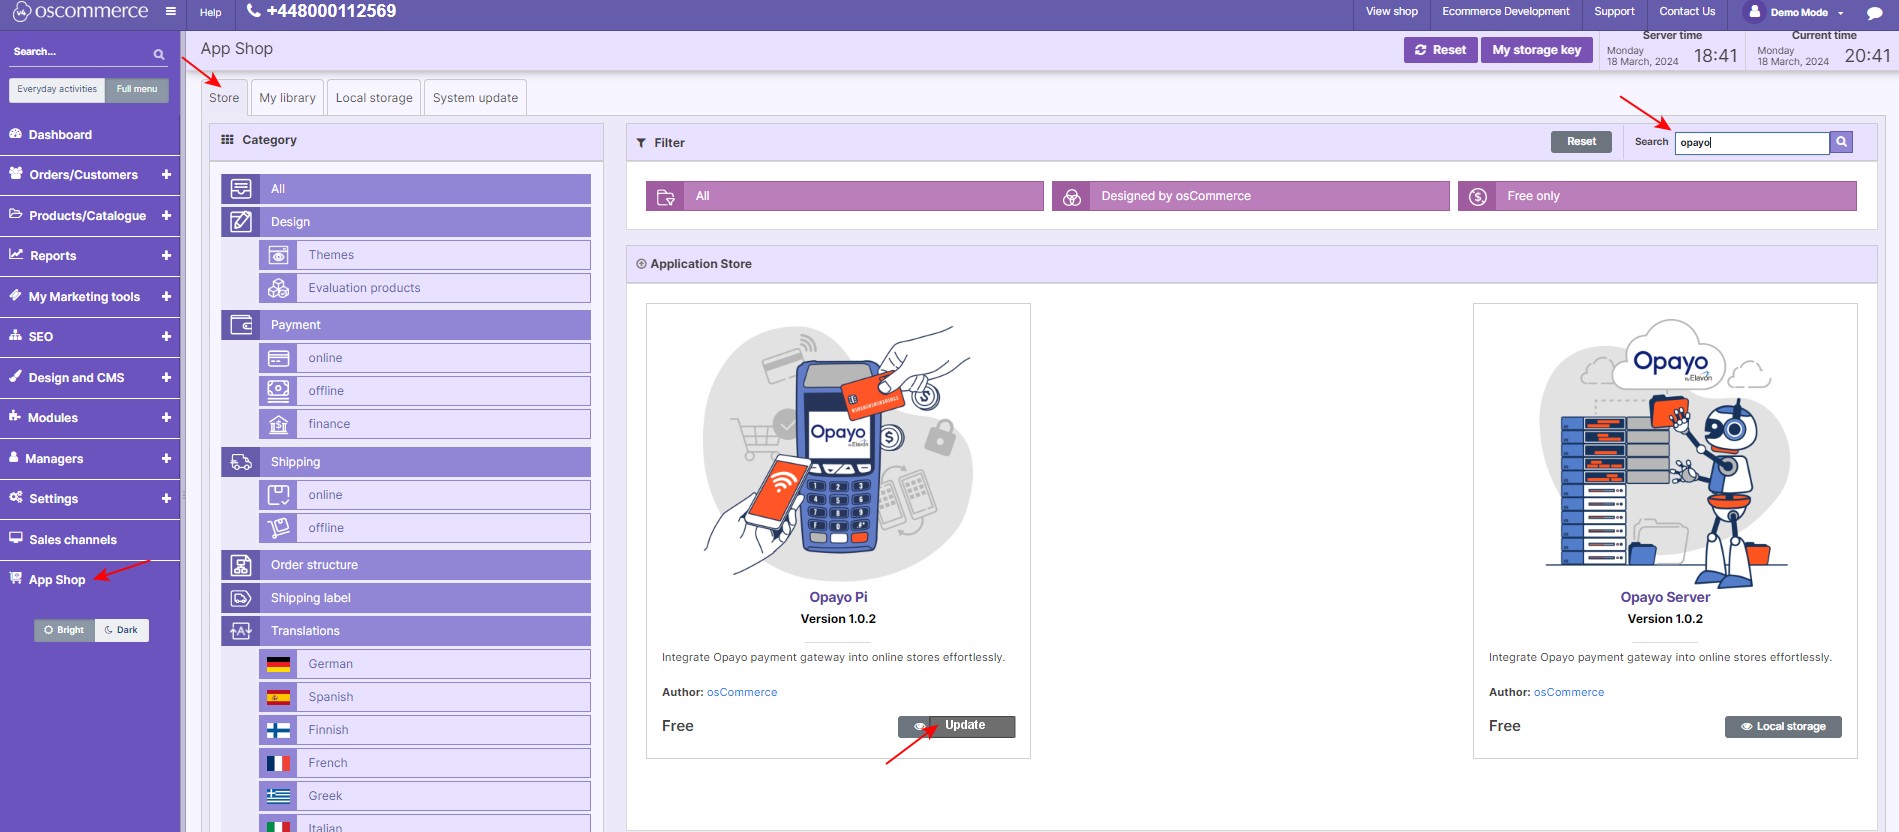
Task: Click the search magnifier button next to opayo field
Action: click(x=1841, y=142)
